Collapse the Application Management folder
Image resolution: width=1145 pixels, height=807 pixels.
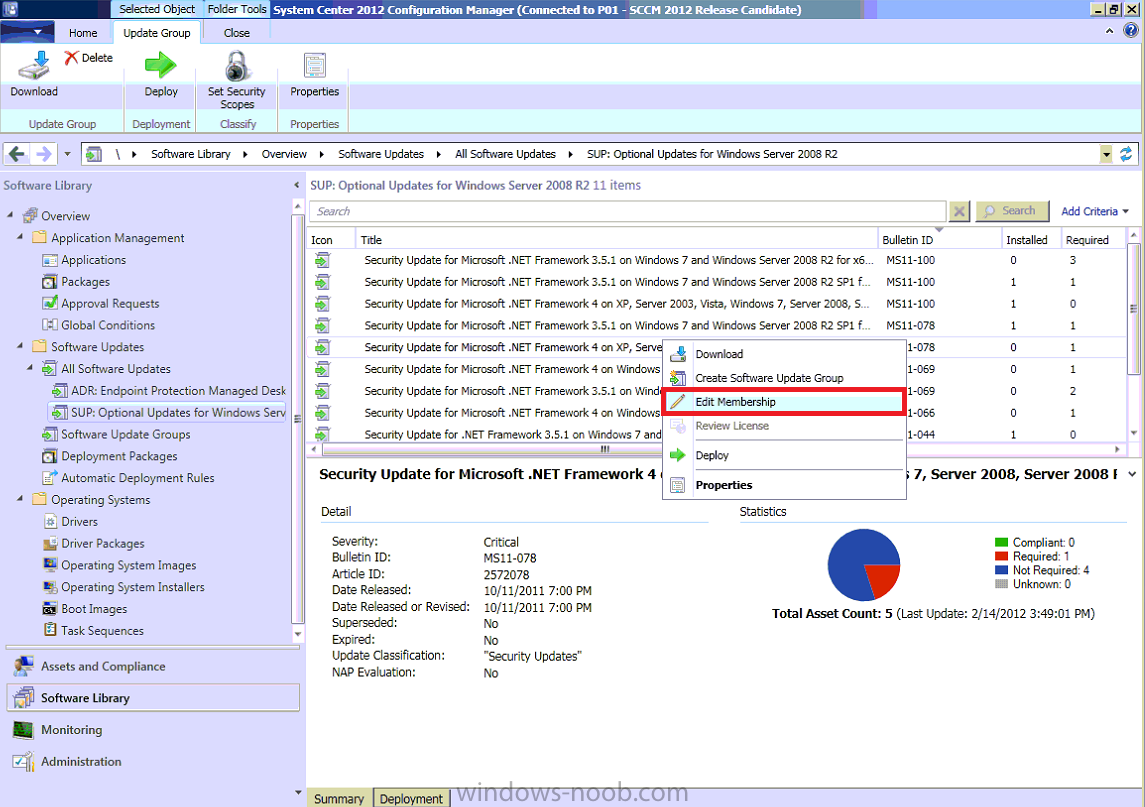pyautogui.click(x=20, y=237)
